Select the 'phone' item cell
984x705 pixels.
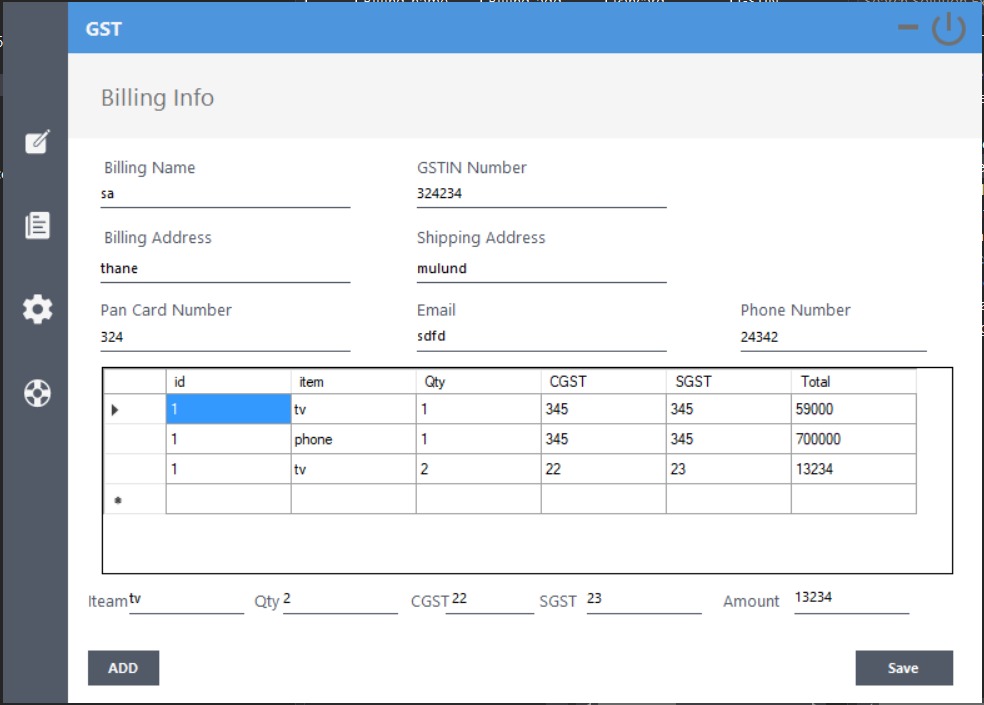pos(353,439)
